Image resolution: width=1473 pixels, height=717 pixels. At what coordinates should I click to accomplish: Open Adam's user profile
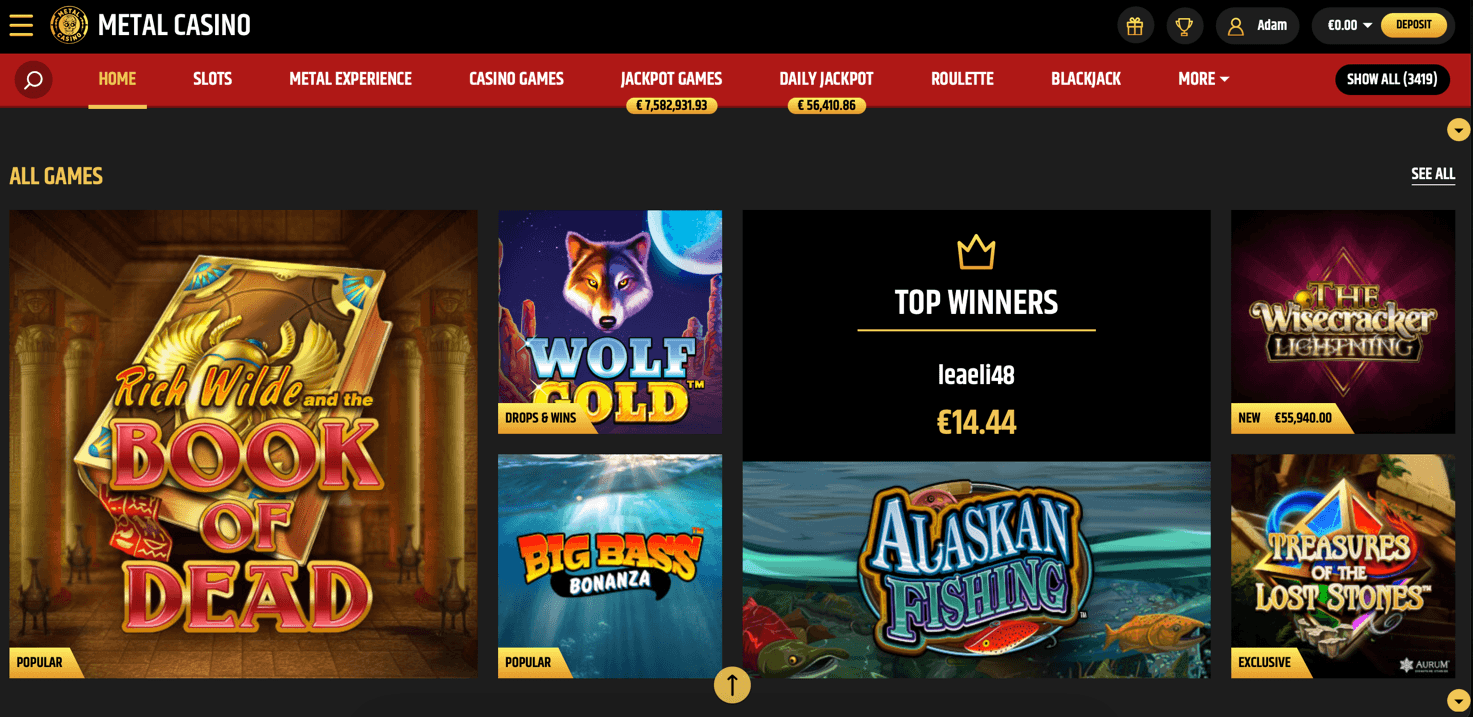[1257, 26]
